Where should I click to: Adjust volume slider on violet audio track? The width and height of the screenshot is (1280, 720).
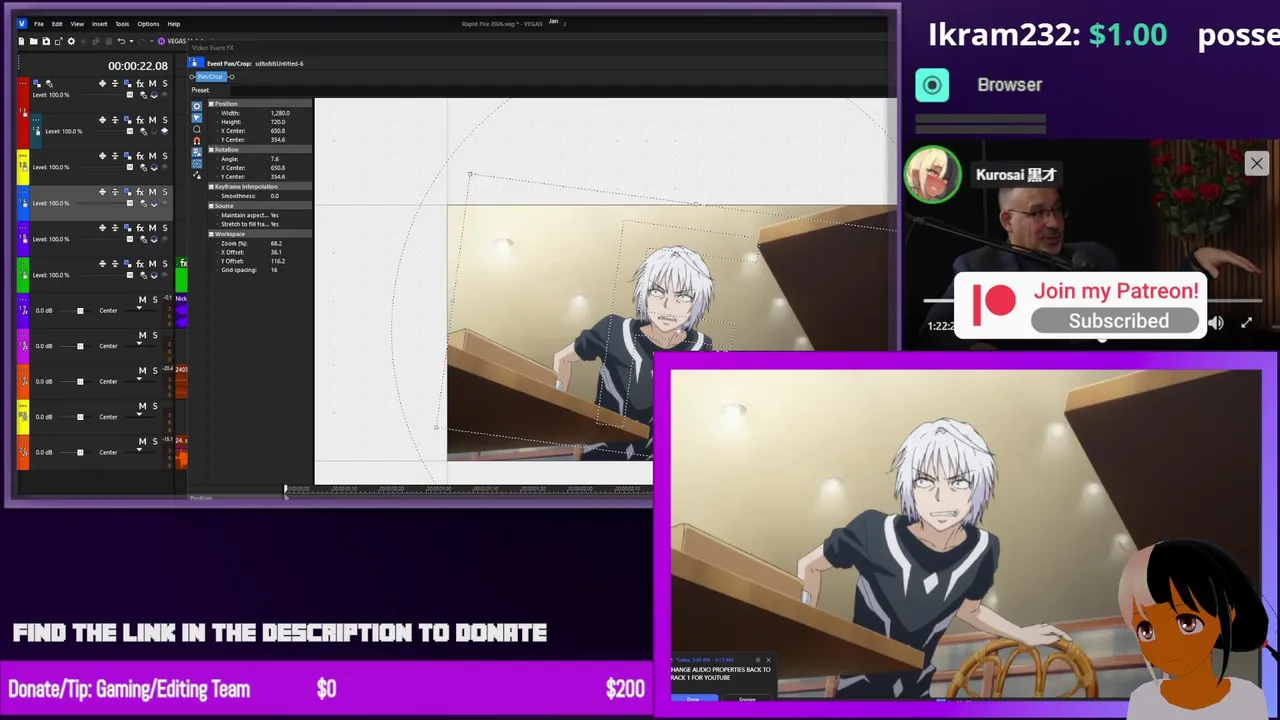pos(80,310)
